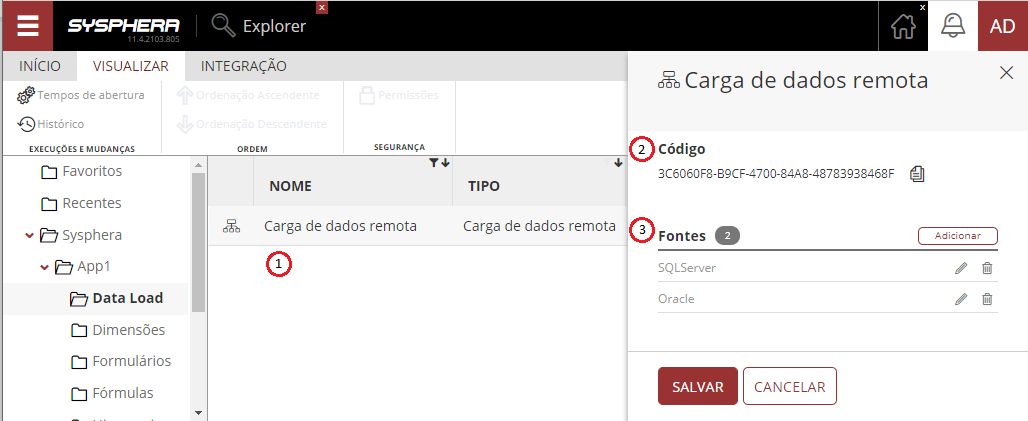Switch to the INÍCIO tab
Image resolution: width=1028 pixels, height=421 pixels.
tap(40, 66)
